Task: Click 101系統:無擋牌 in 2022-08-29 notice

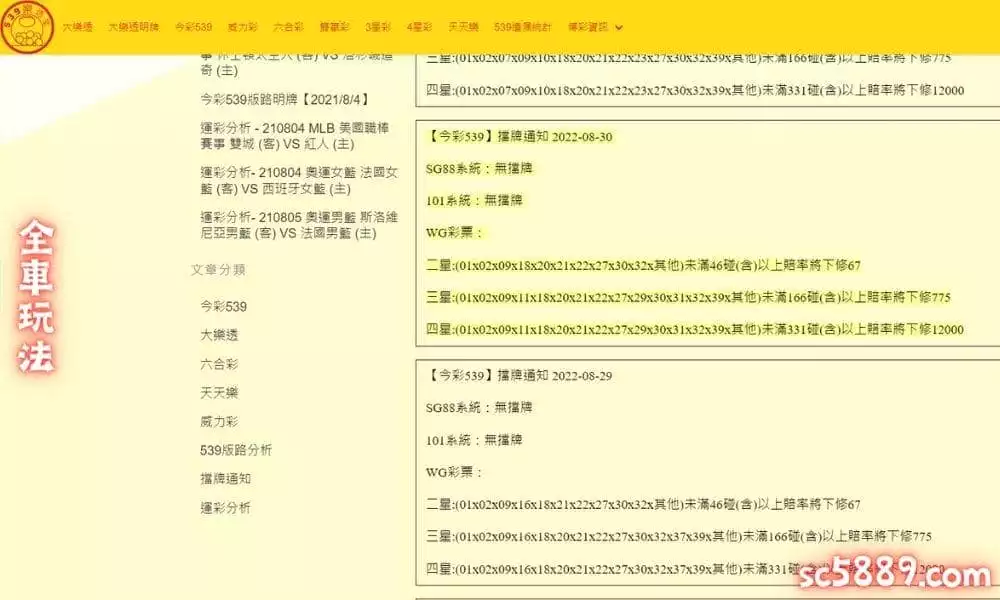Action: [x=474, y=440]
